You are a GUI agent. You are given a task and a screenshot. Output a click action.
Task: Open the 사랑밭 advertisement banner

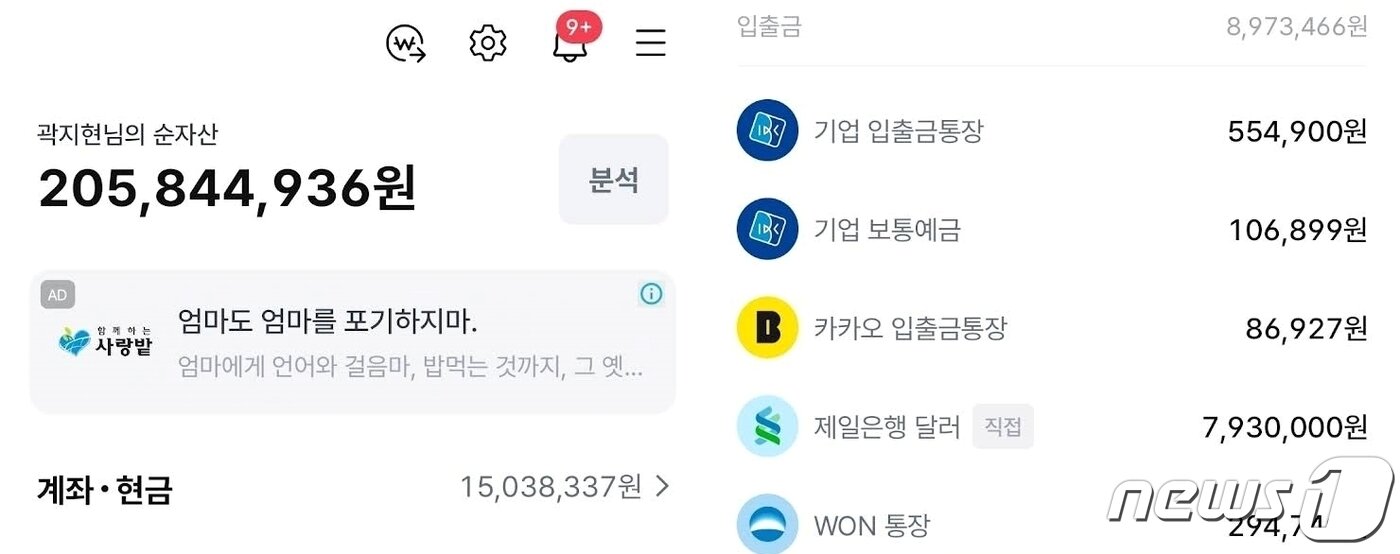tap(352, 341)
